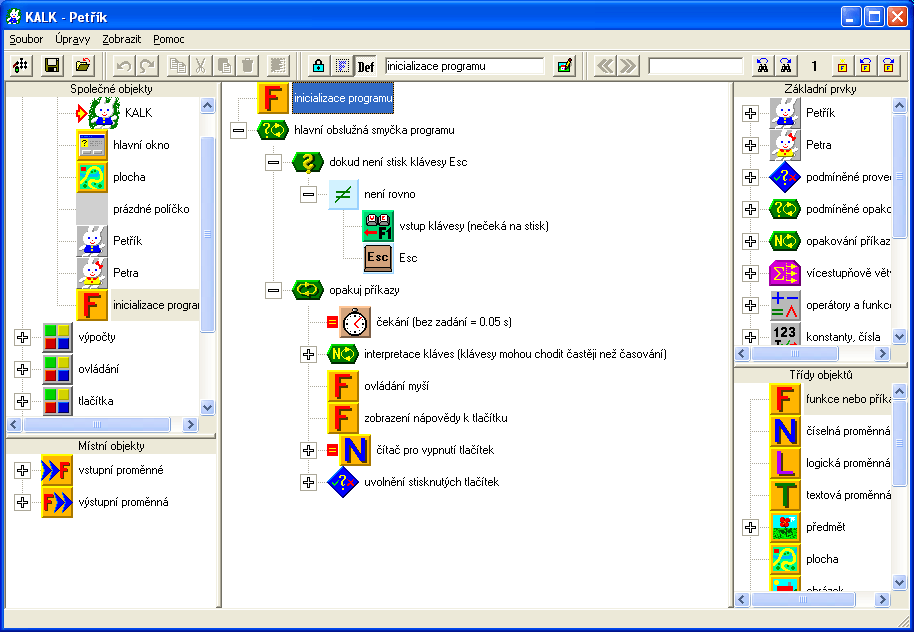This screenshot has height=632, width=914.
Task: Open the Soubor menu
Action: coord(26,40)
